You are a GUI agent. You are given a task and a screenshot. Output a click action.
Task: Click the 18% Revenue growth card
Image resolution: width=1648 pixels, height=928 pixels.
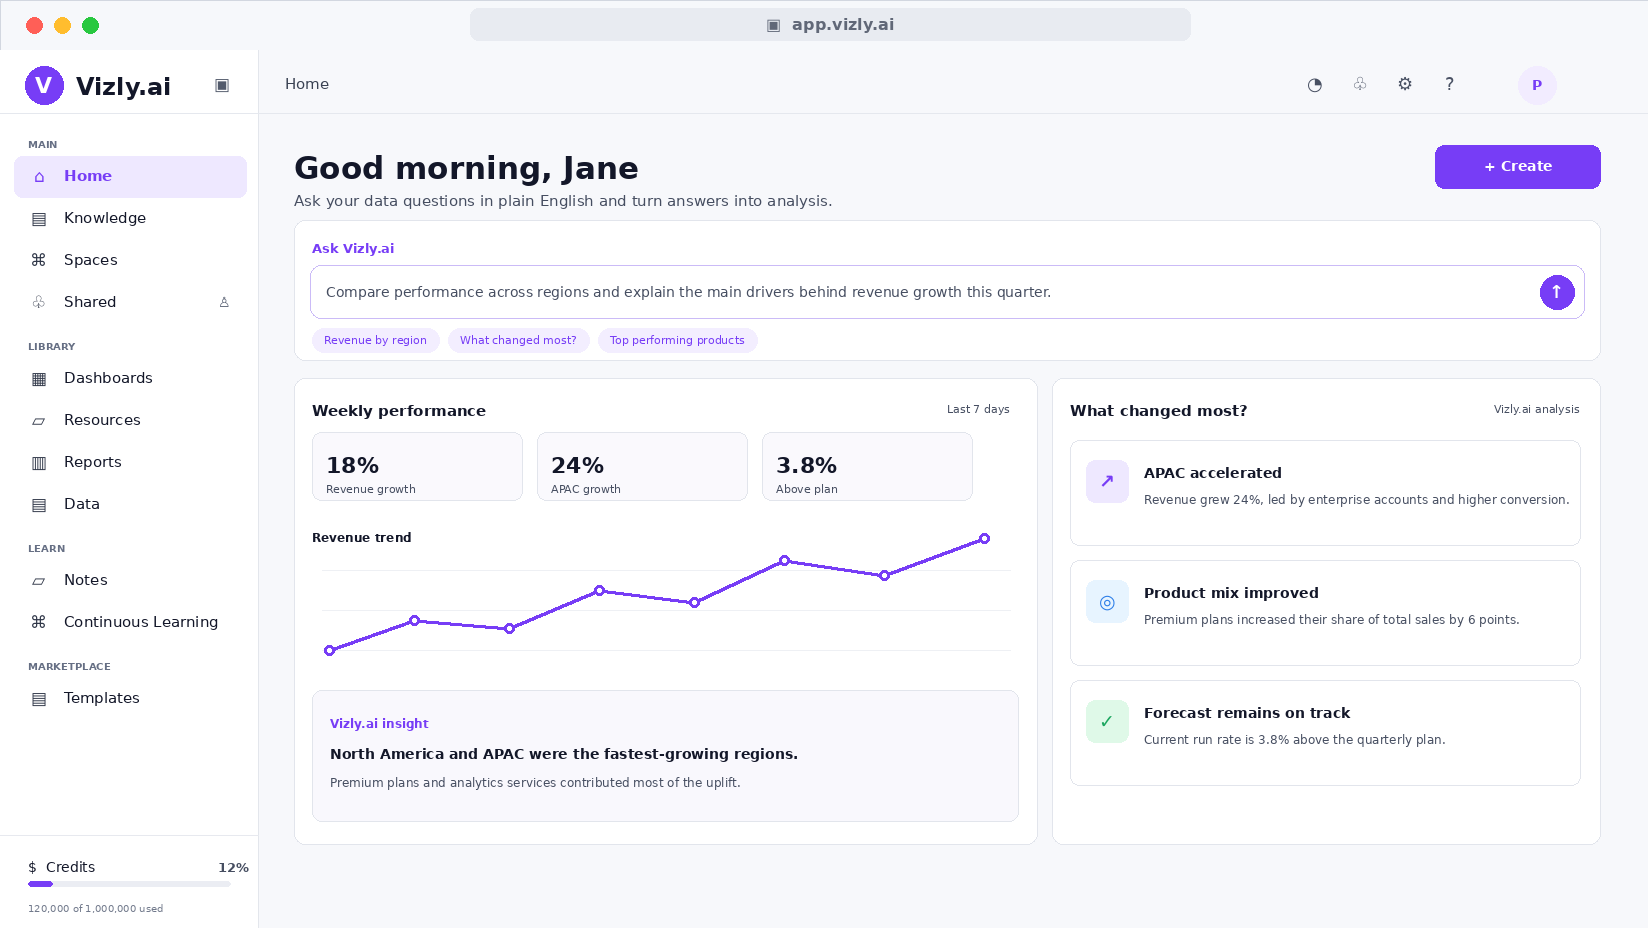pos(417,467)
